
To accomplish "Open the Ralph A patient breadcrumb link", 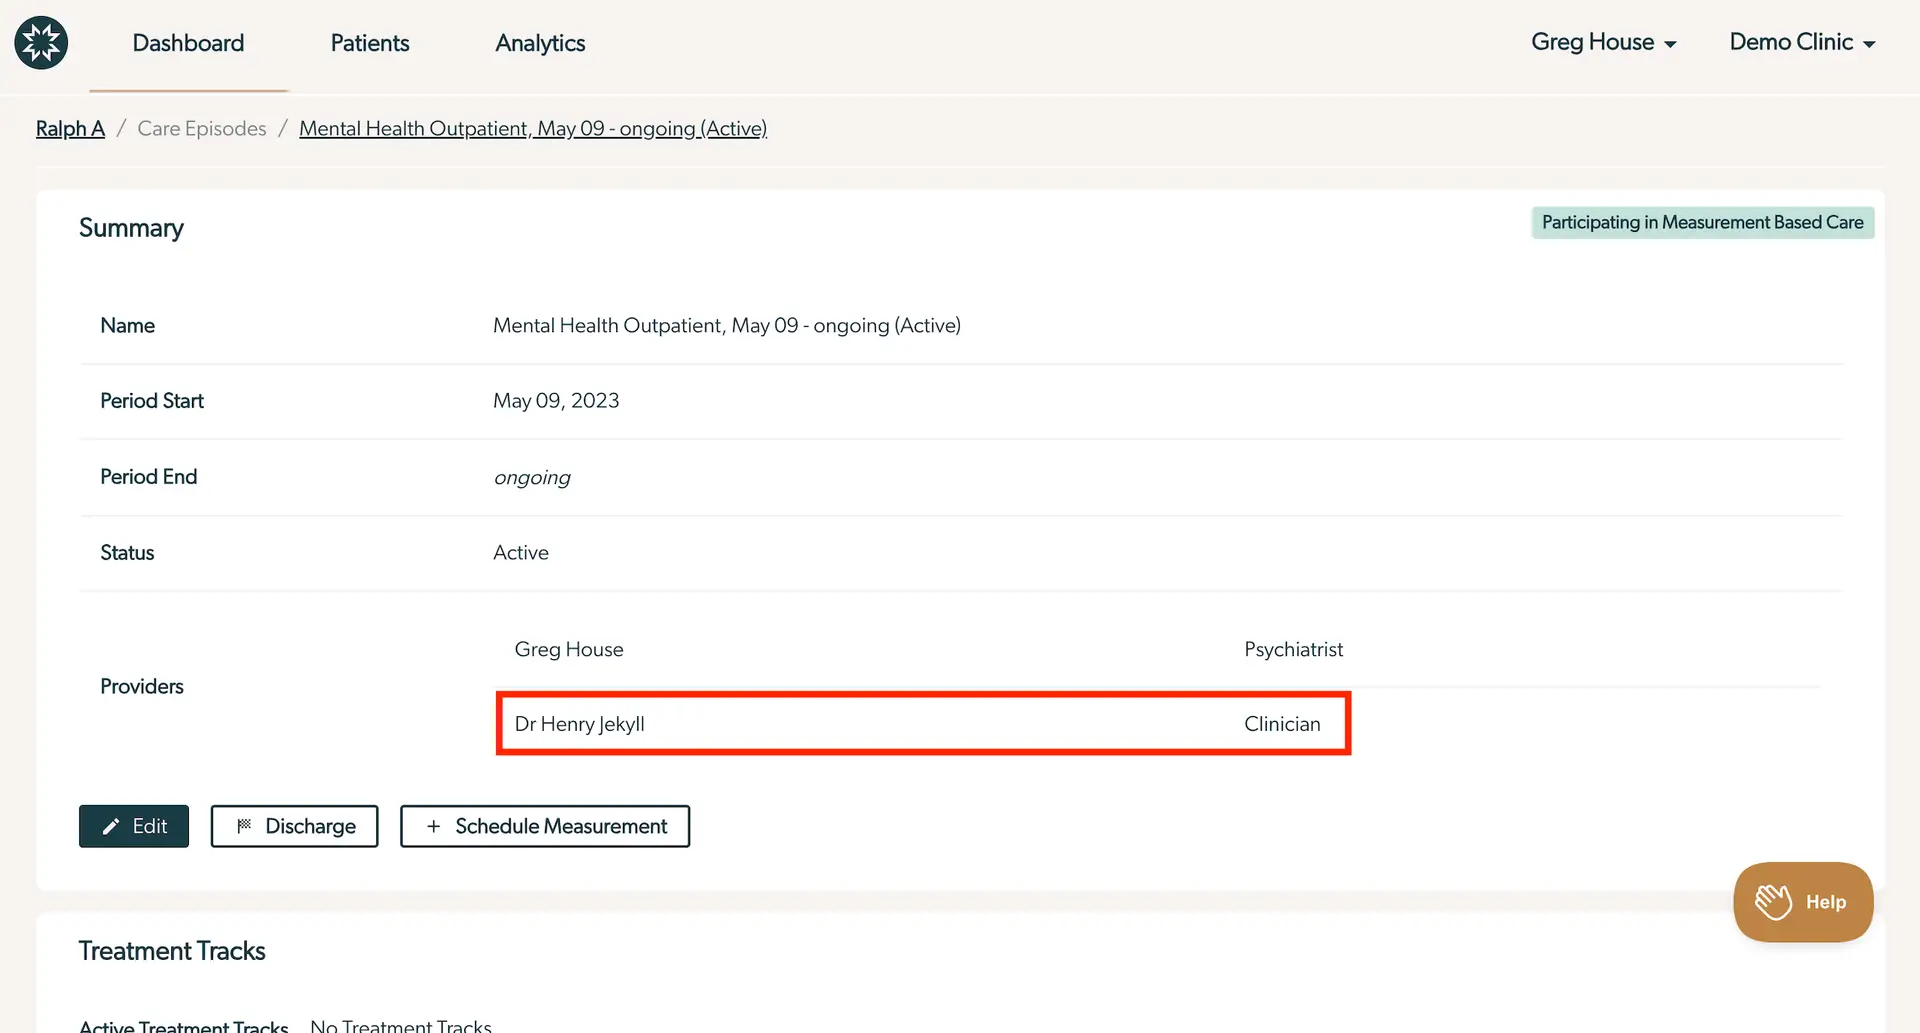I will (x=69, y=128).
